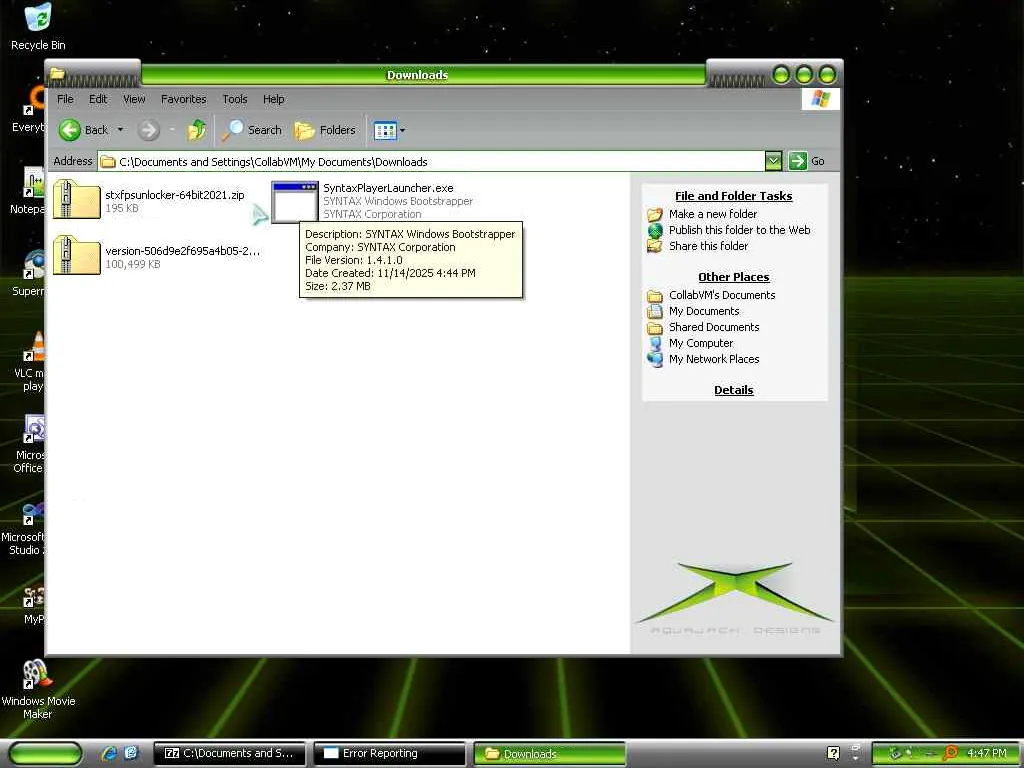
Task: Launch Internet Explorer from quick launch
Action: click(109, 753)
